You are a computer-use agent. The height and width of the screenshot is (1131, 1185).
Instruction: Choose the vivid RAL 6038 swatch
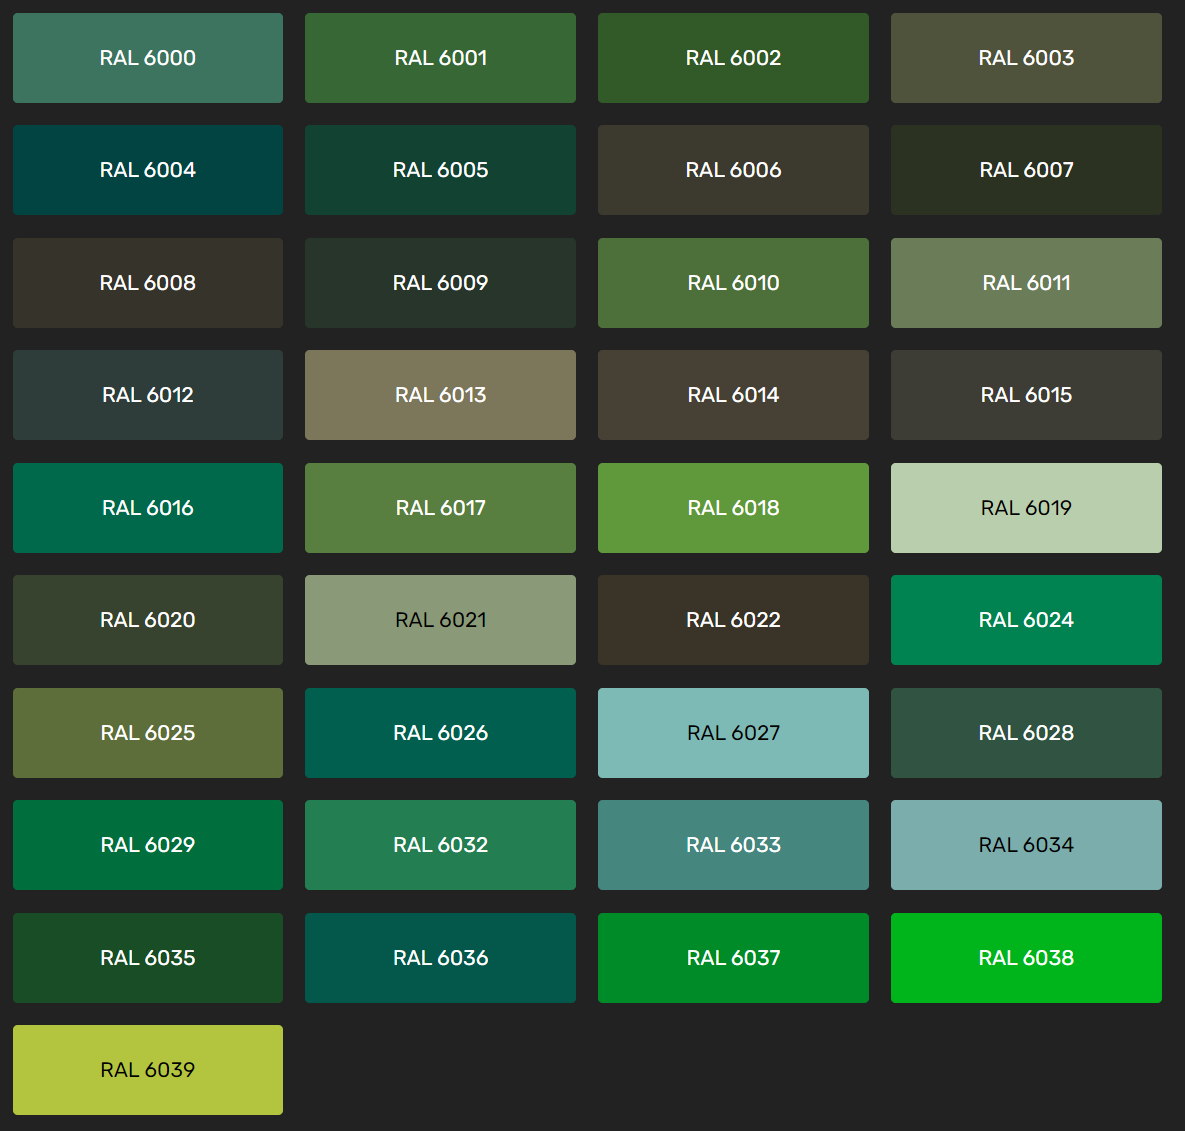1026,958
